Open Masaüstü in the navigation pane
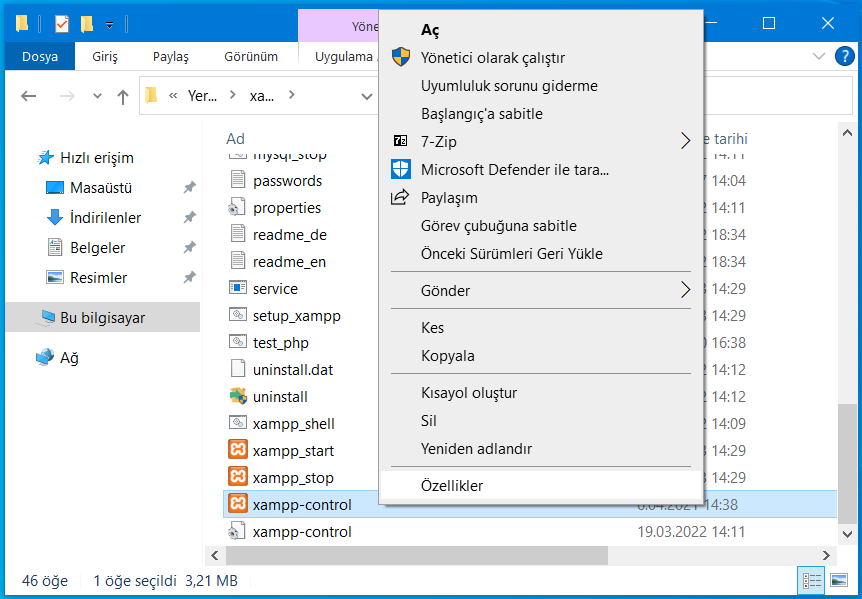Screen dimensions: 862x599 101,187
